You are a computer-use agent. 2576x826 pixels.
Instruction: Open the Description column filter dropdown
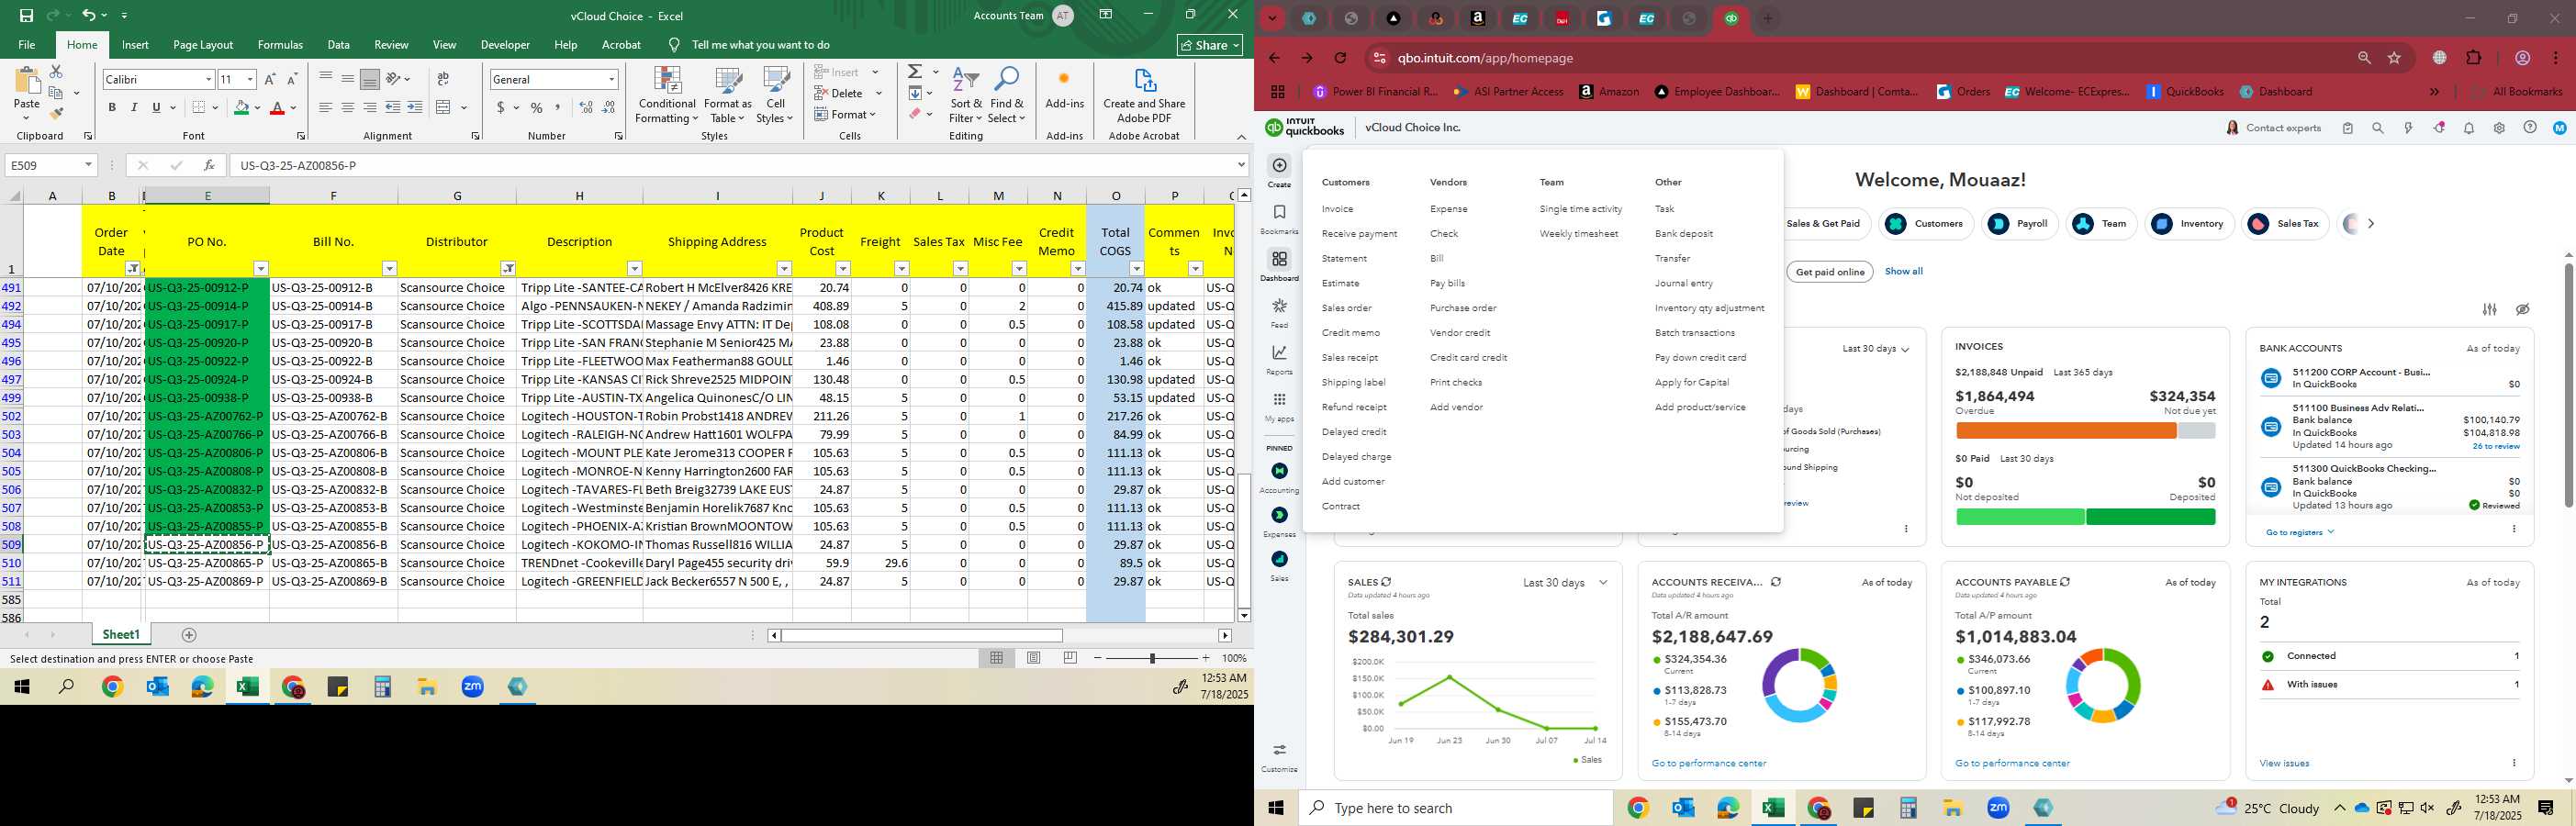pos(634,268)
